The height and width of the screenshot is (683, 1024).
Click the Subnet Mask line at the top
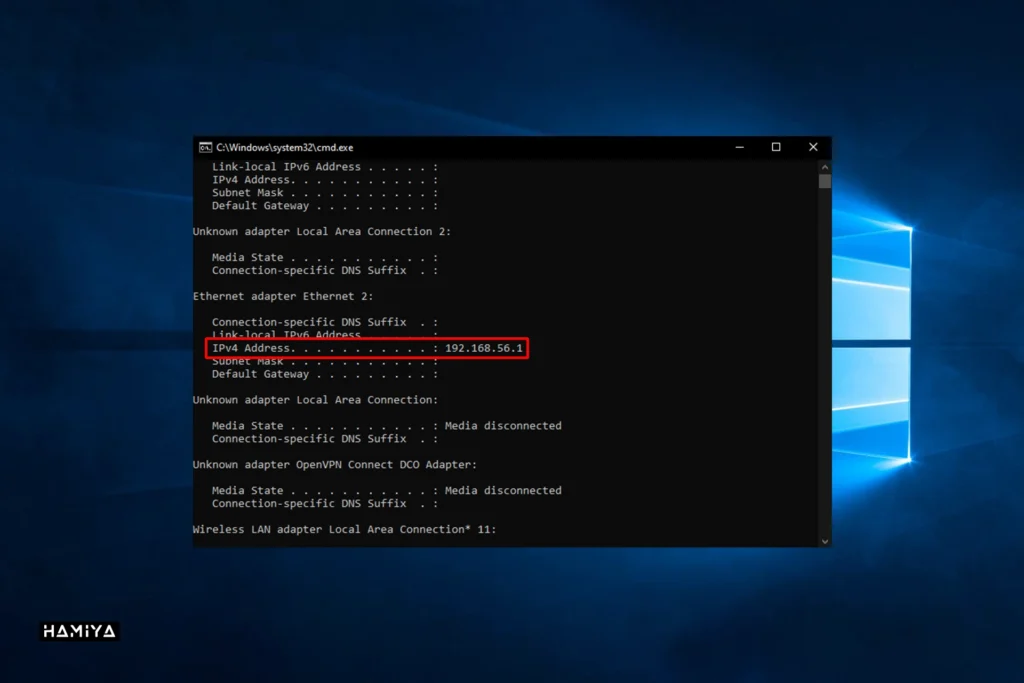[324, 193]
